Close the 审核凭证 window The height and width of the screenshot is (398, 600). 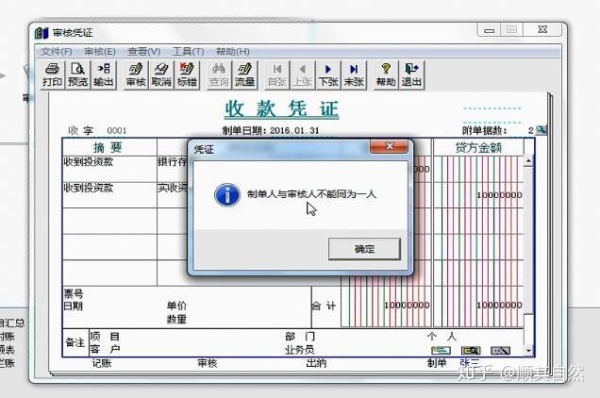543,30
